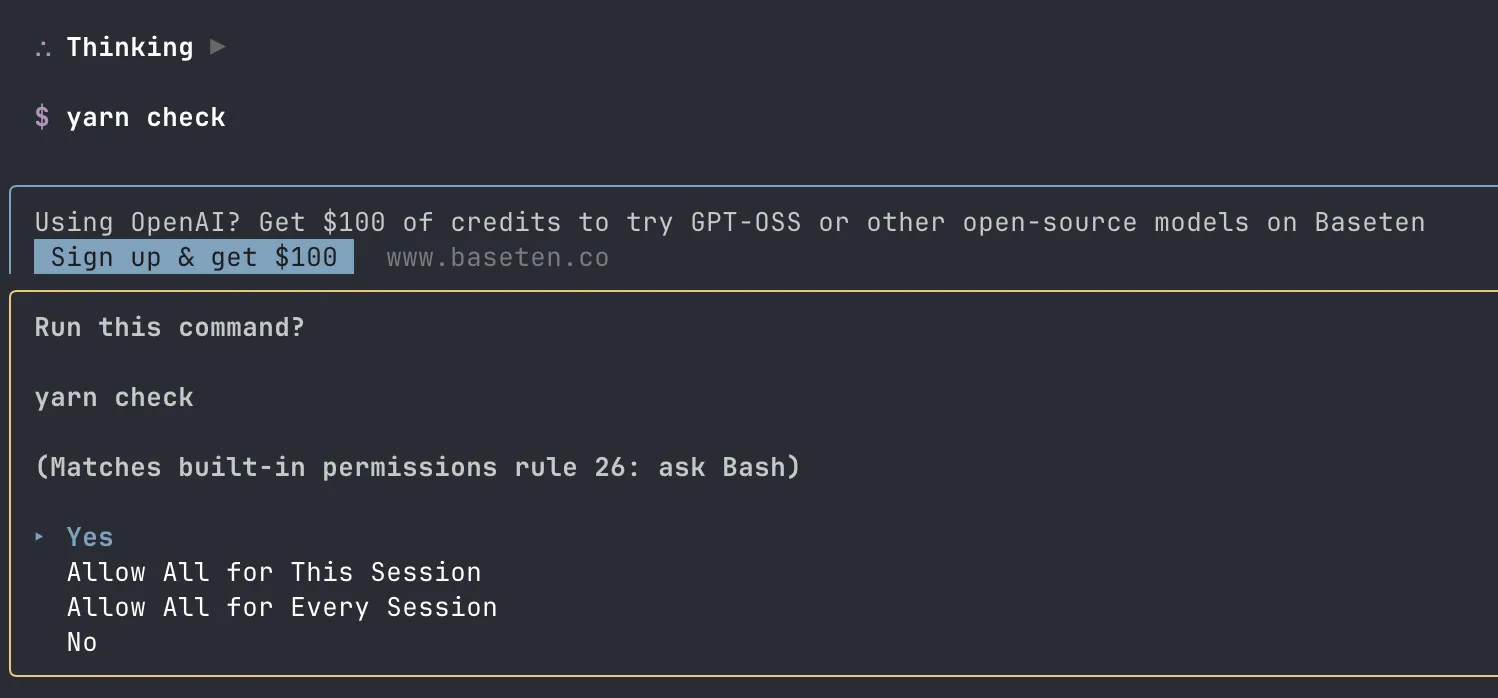This screenshot has height=698, width=1498.
Task: Expand the Thinking section triangle
Action: (218, 47)
